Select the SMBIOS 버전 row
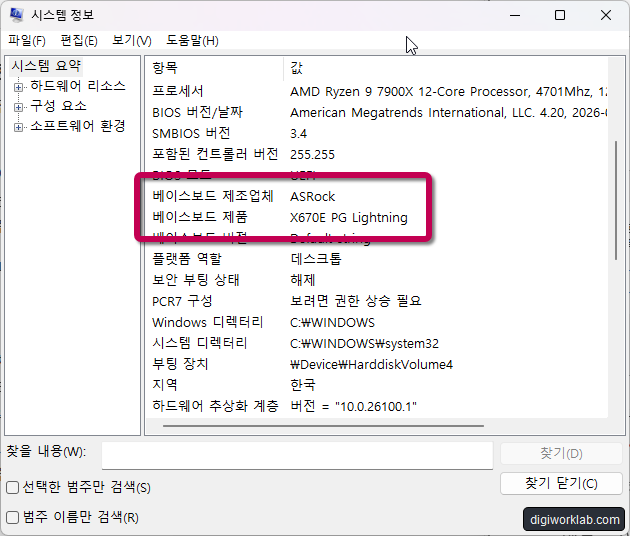The height and width of the screenshot is (536, 630). click(x=191, y=133)
